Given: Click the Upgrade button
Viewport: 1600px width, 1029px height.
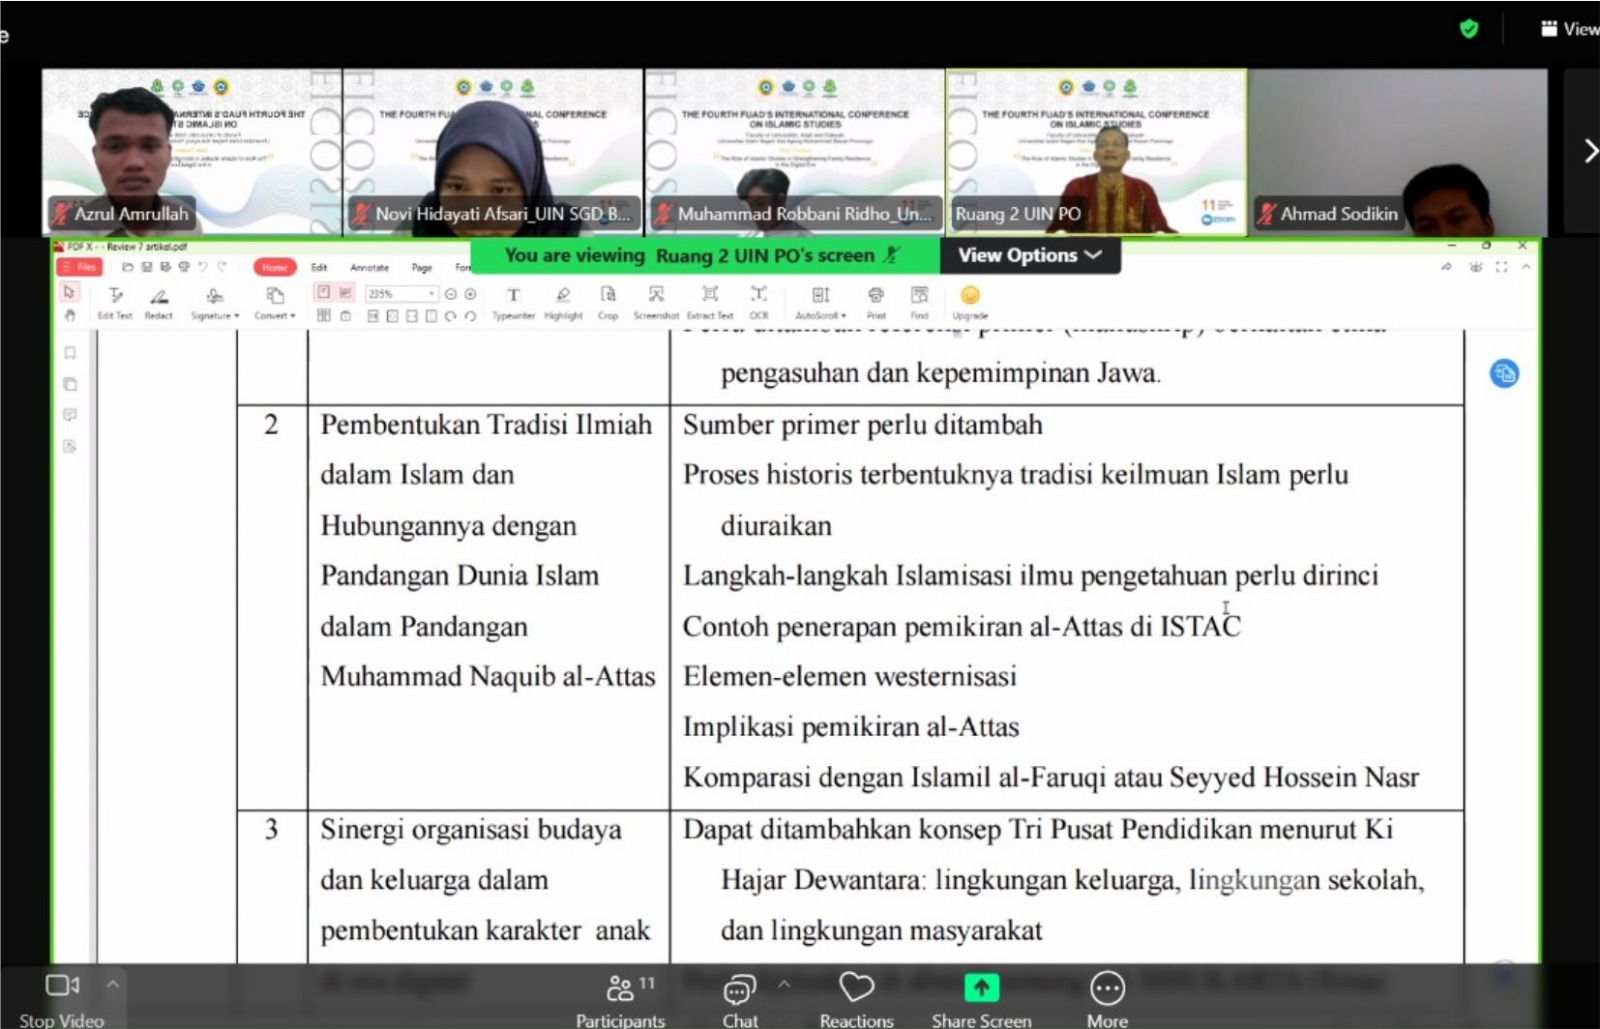Looking at the screenshot, I should pos(967,300).
